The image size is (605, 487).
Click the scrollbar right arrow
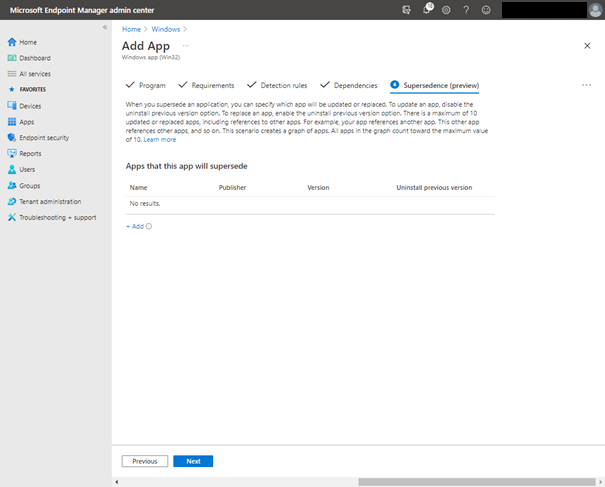pos(600,482)
